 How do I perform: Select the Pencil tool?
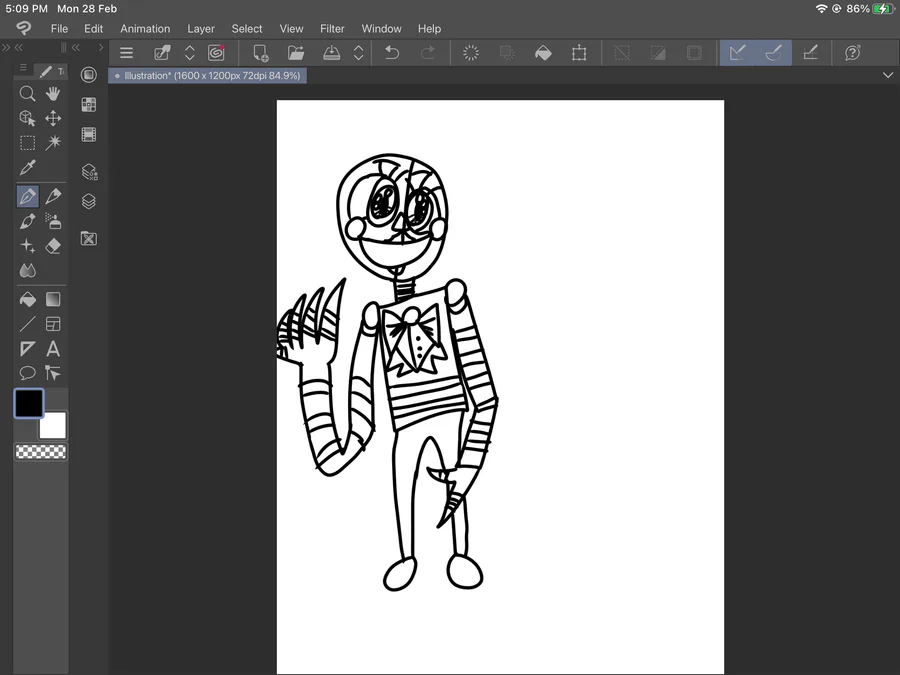coord(53,196)
